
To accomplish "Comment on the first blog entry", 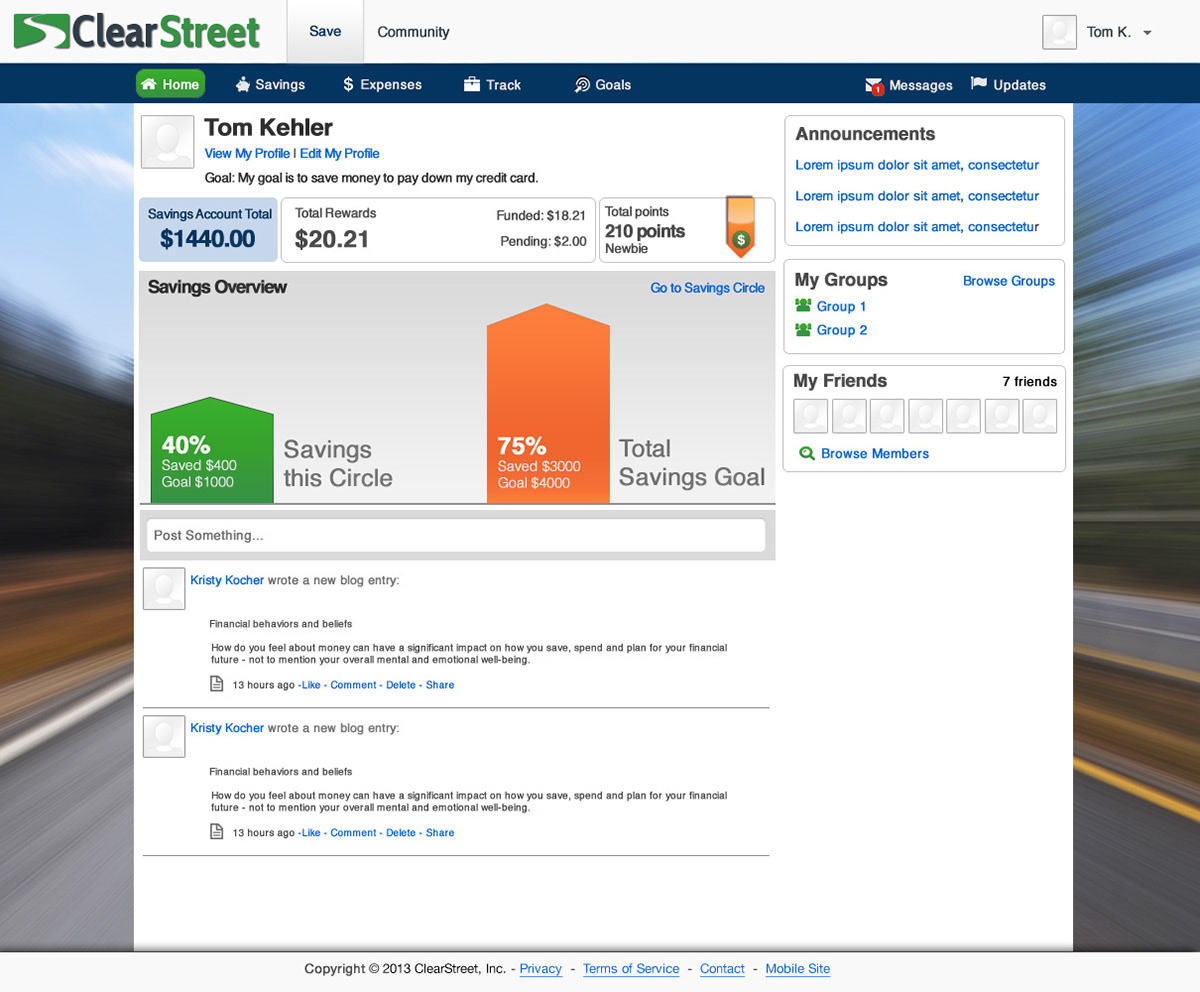I will [353, 685].
